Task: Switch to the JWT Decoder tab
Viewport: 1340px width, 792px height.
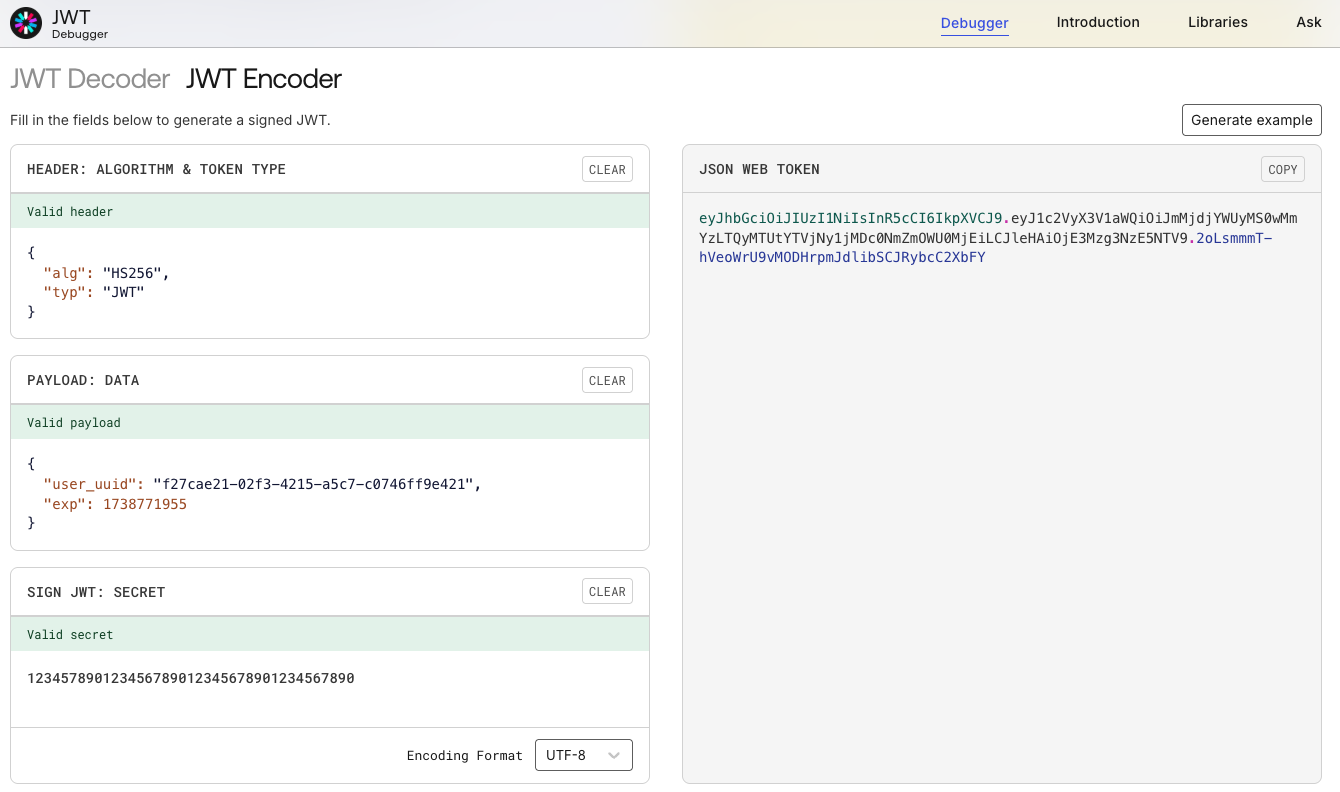Action: [90, 79]
